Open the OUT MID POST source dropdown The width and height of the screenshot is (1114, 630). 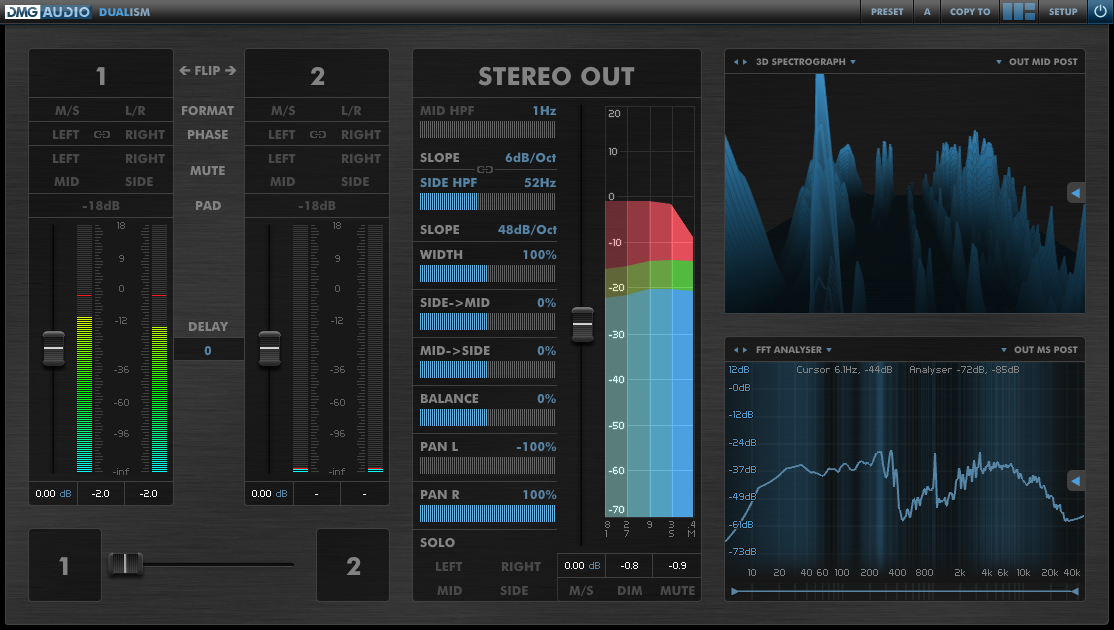[1038, 62]
